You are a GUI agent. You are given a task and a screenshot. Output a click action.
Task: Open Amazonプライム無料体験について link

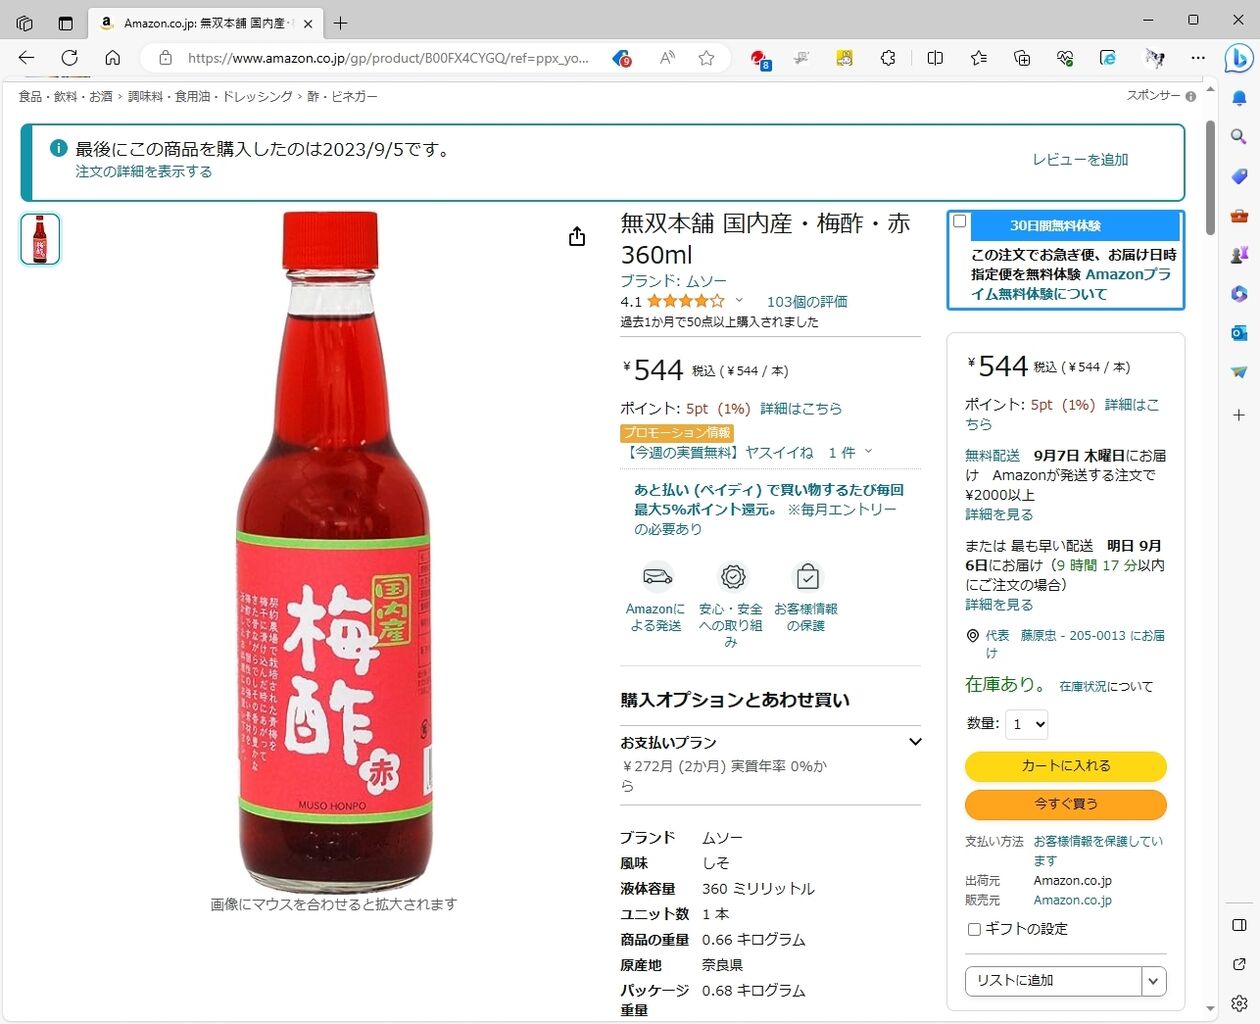pos(1070,284)
